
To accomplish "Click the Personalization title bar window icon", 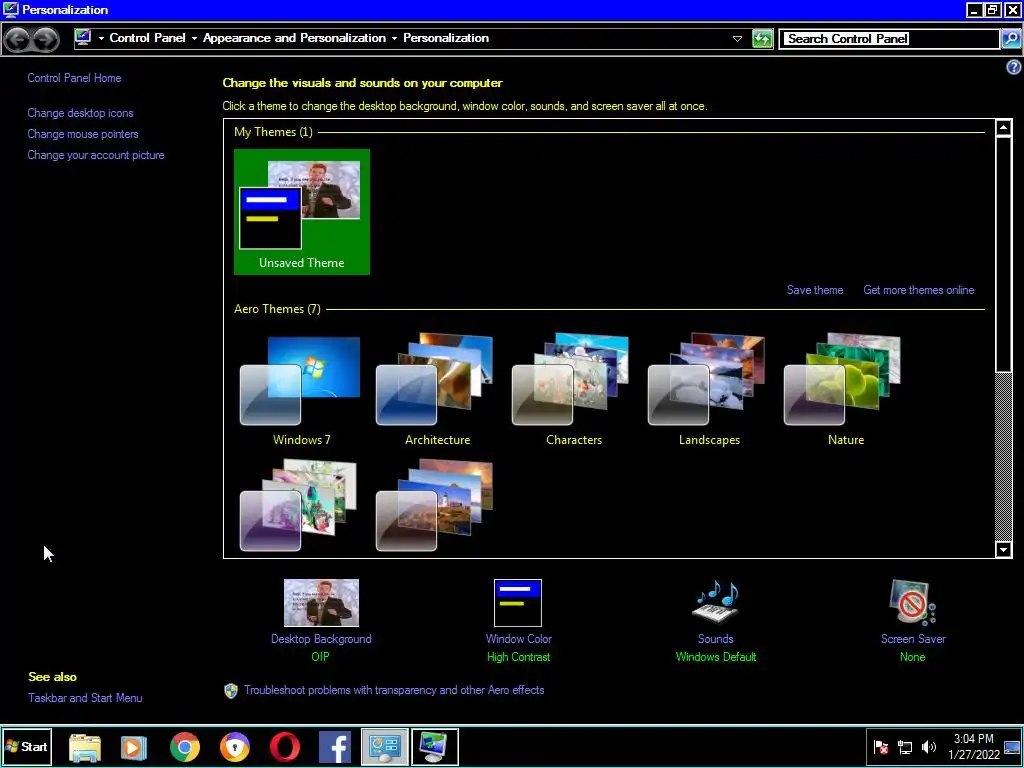I will [x=10, y=10].
